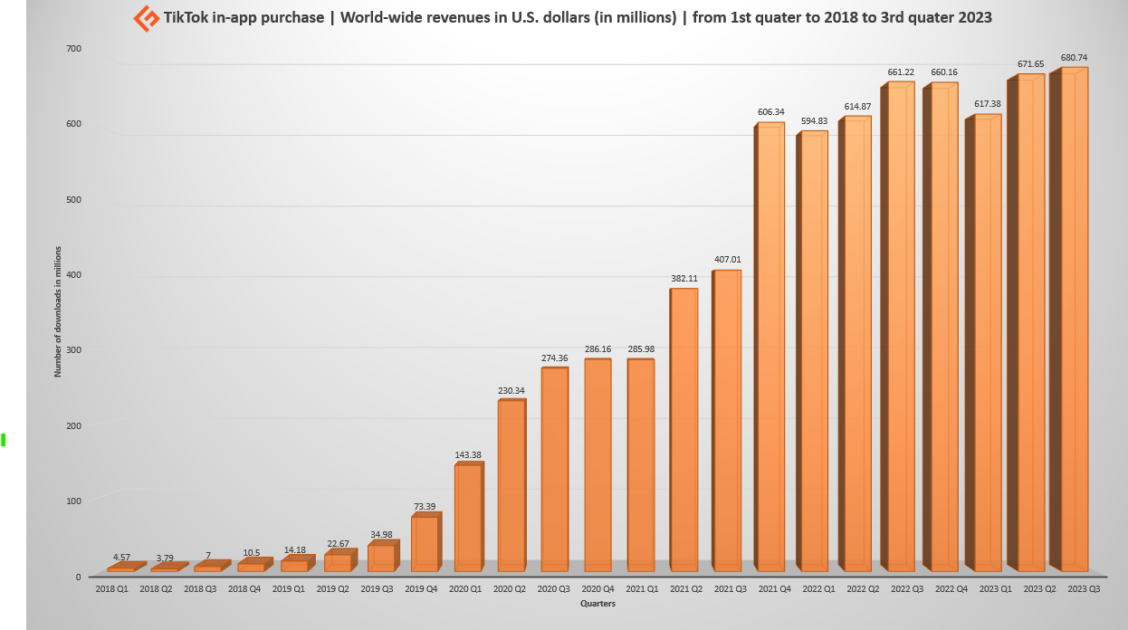The height and width of the screenshot is (630, 1128).
Task: Click the 407.01 data label
Action: coord(727,260)
